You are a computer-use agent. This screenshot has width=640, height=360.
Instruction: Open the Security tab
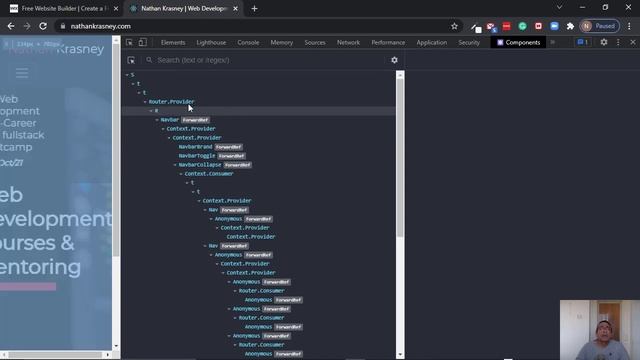pos(469,42)
